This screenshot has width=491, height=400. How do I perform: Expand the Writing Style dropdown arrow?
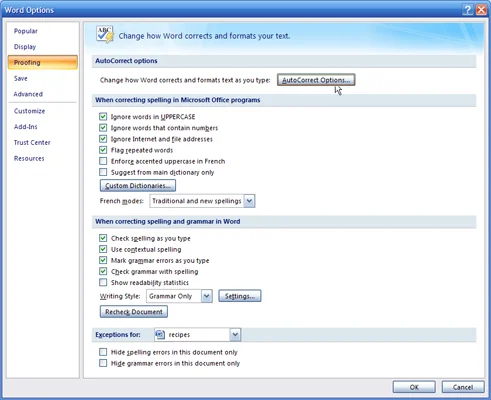[207, 296]
